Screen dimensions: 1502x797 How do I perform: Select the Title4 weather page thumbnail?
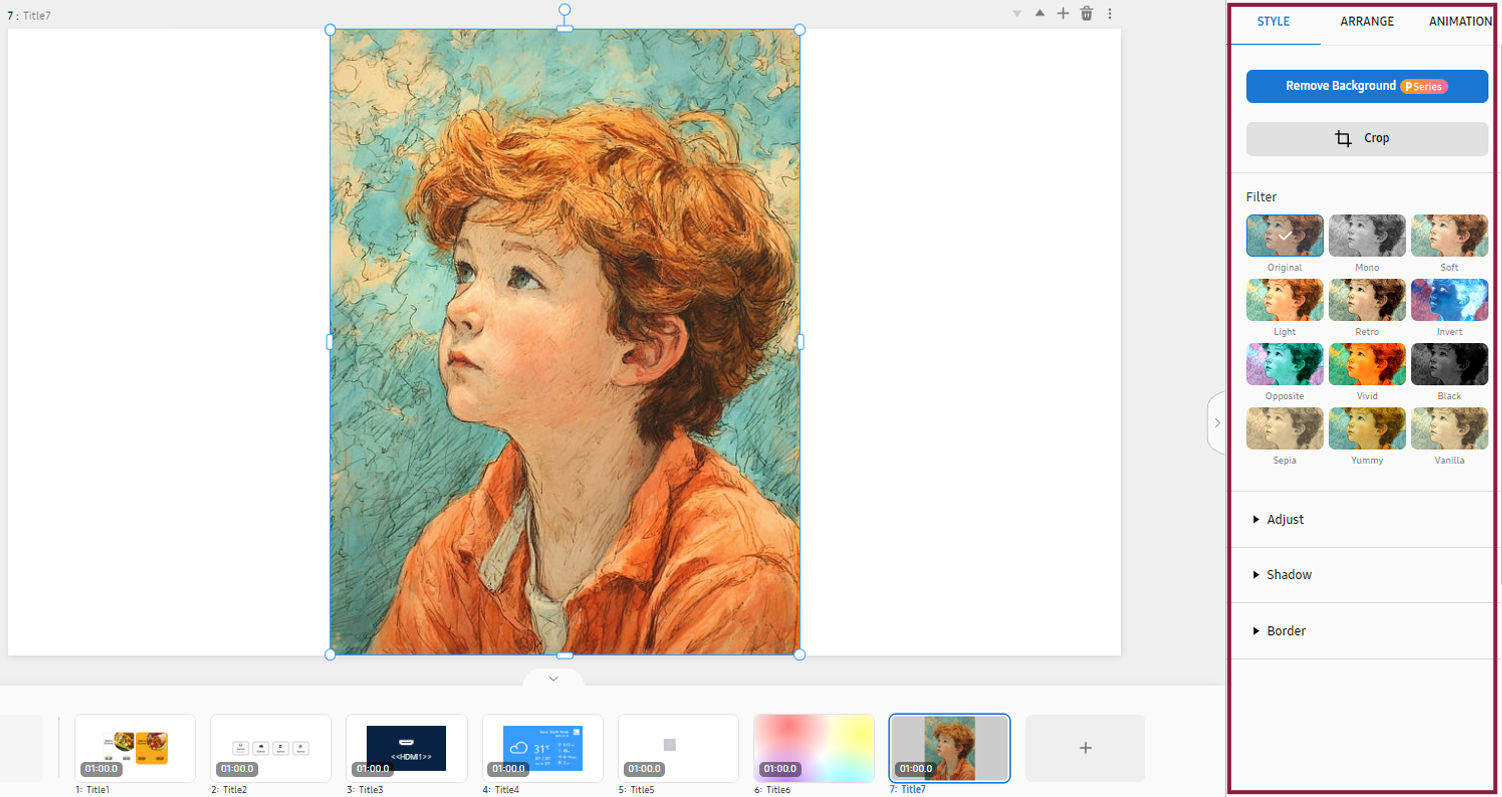[542, 748]
